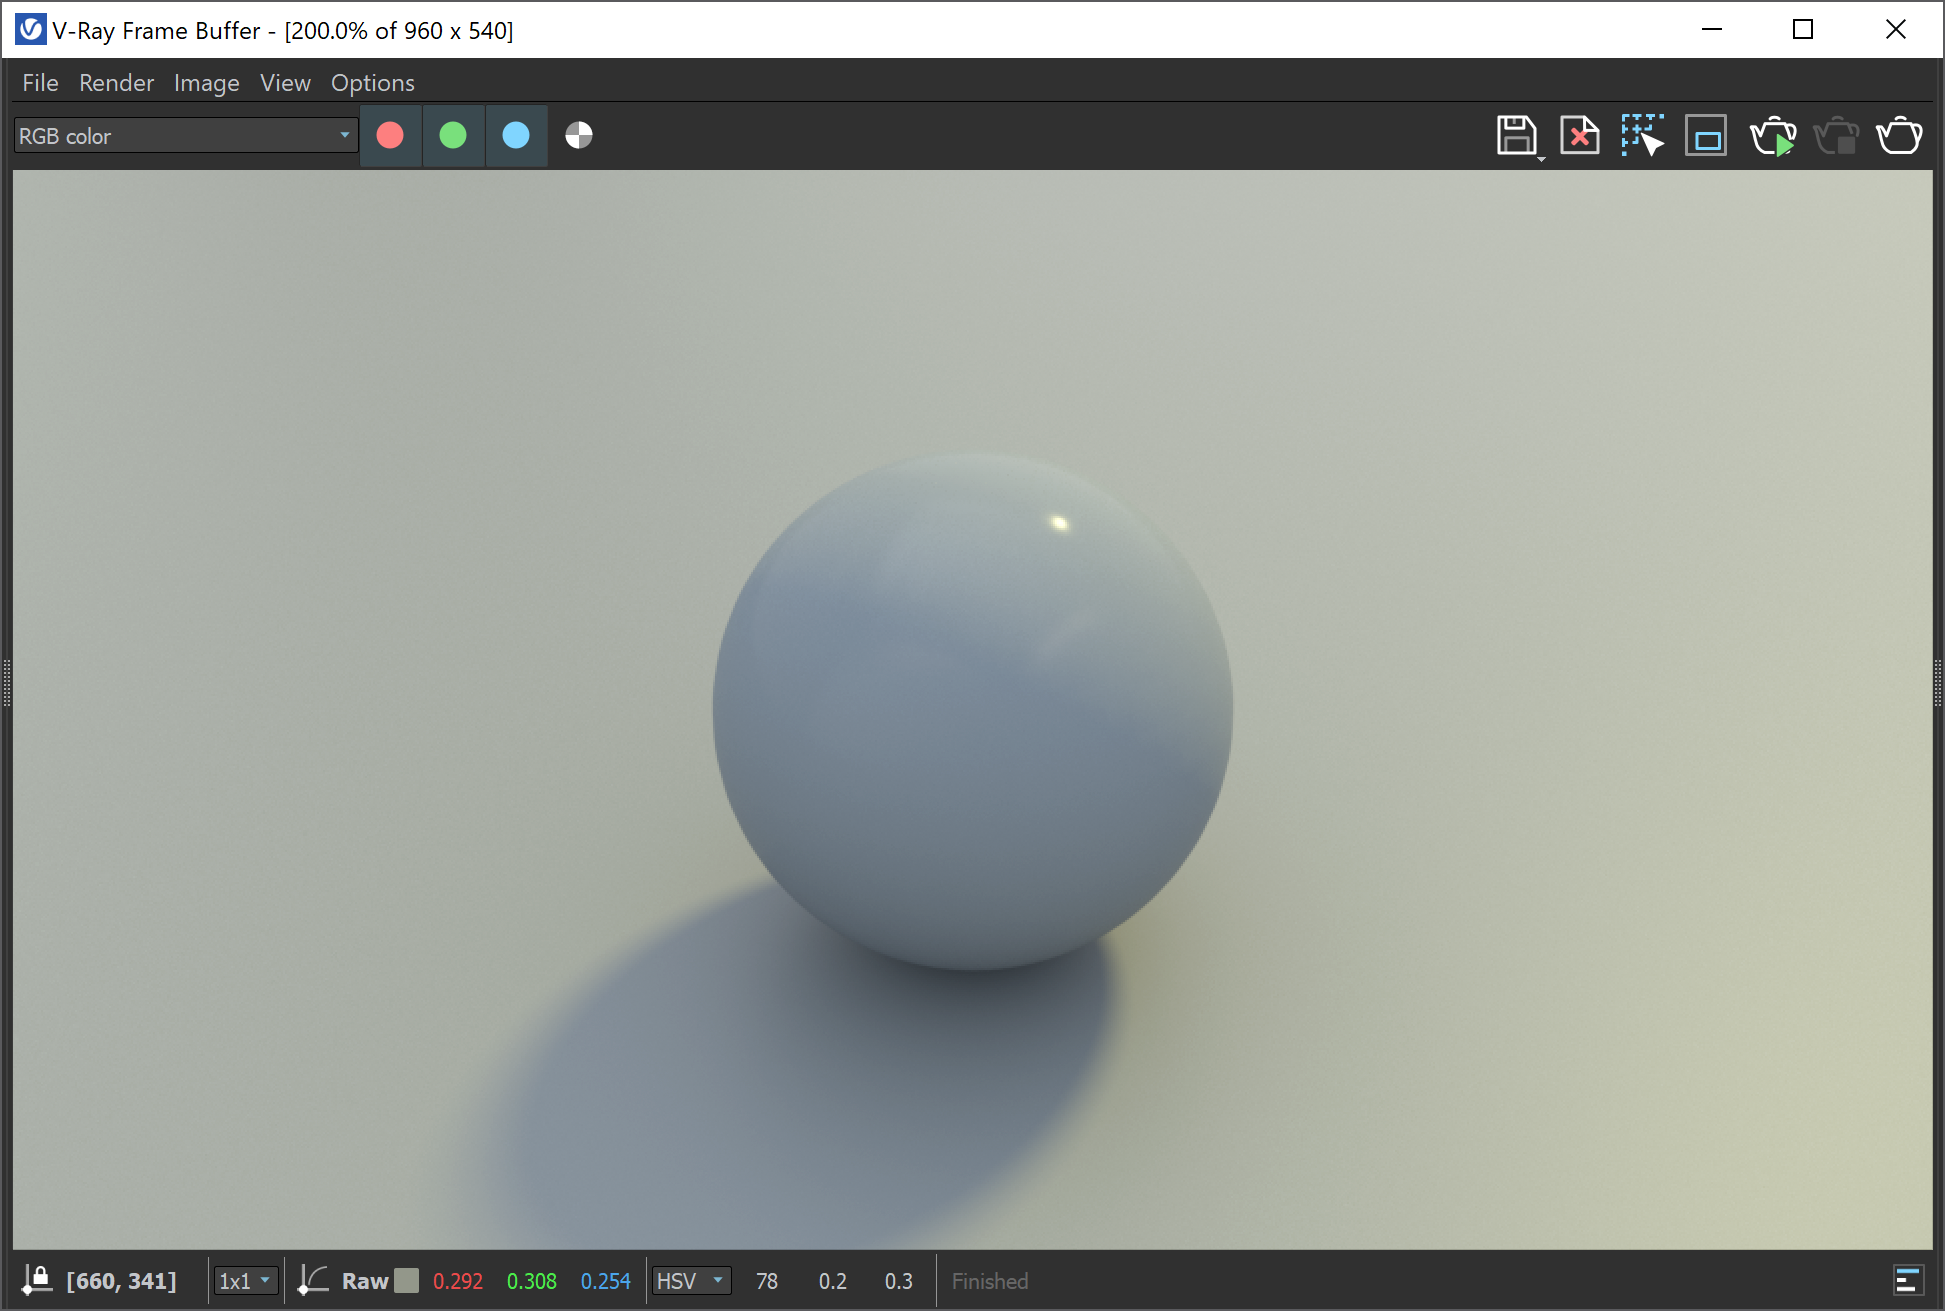1945x1311 pixels.
Task: Start interactive rendering teapot
Action: point(1773,135)
